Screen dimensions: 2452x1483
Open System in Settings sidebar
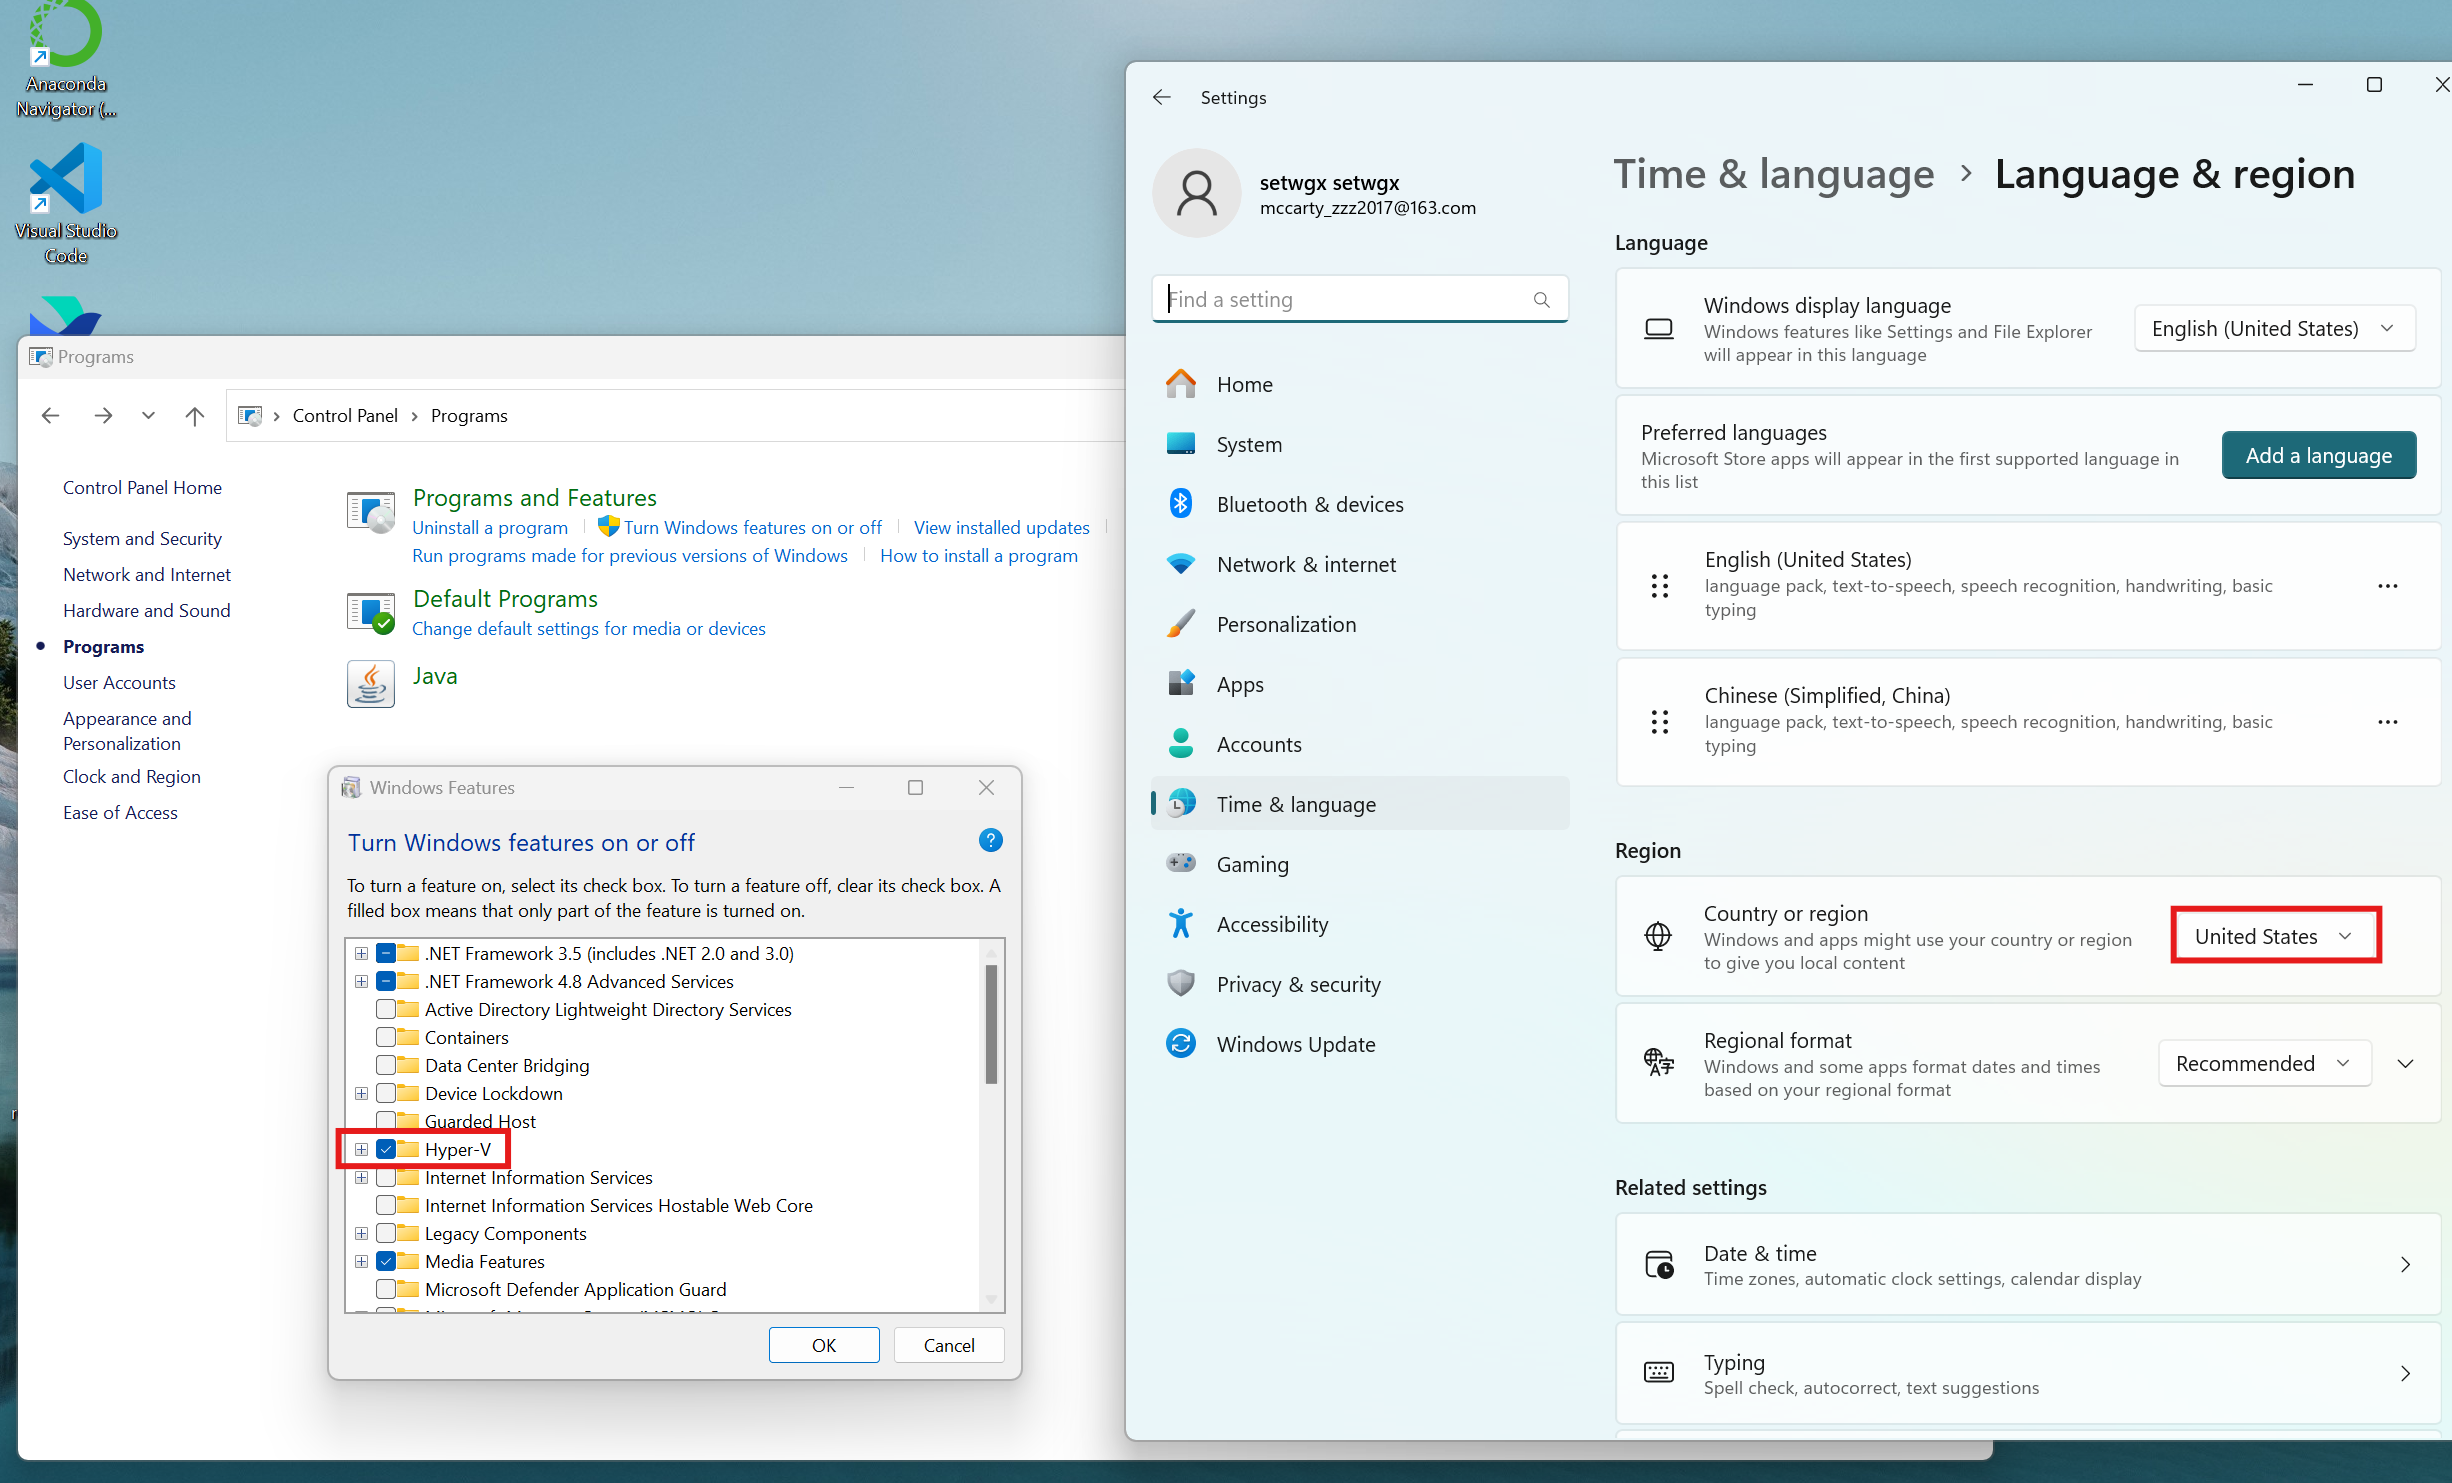pos(1360,445)
